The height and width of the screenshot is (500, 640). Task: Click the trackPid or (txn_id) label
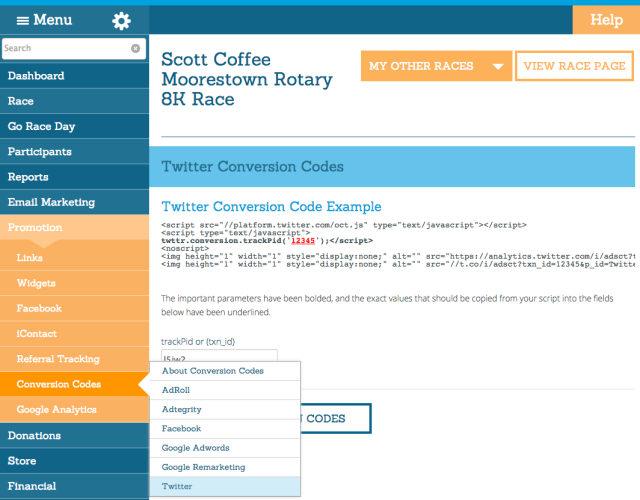point(198,342)
